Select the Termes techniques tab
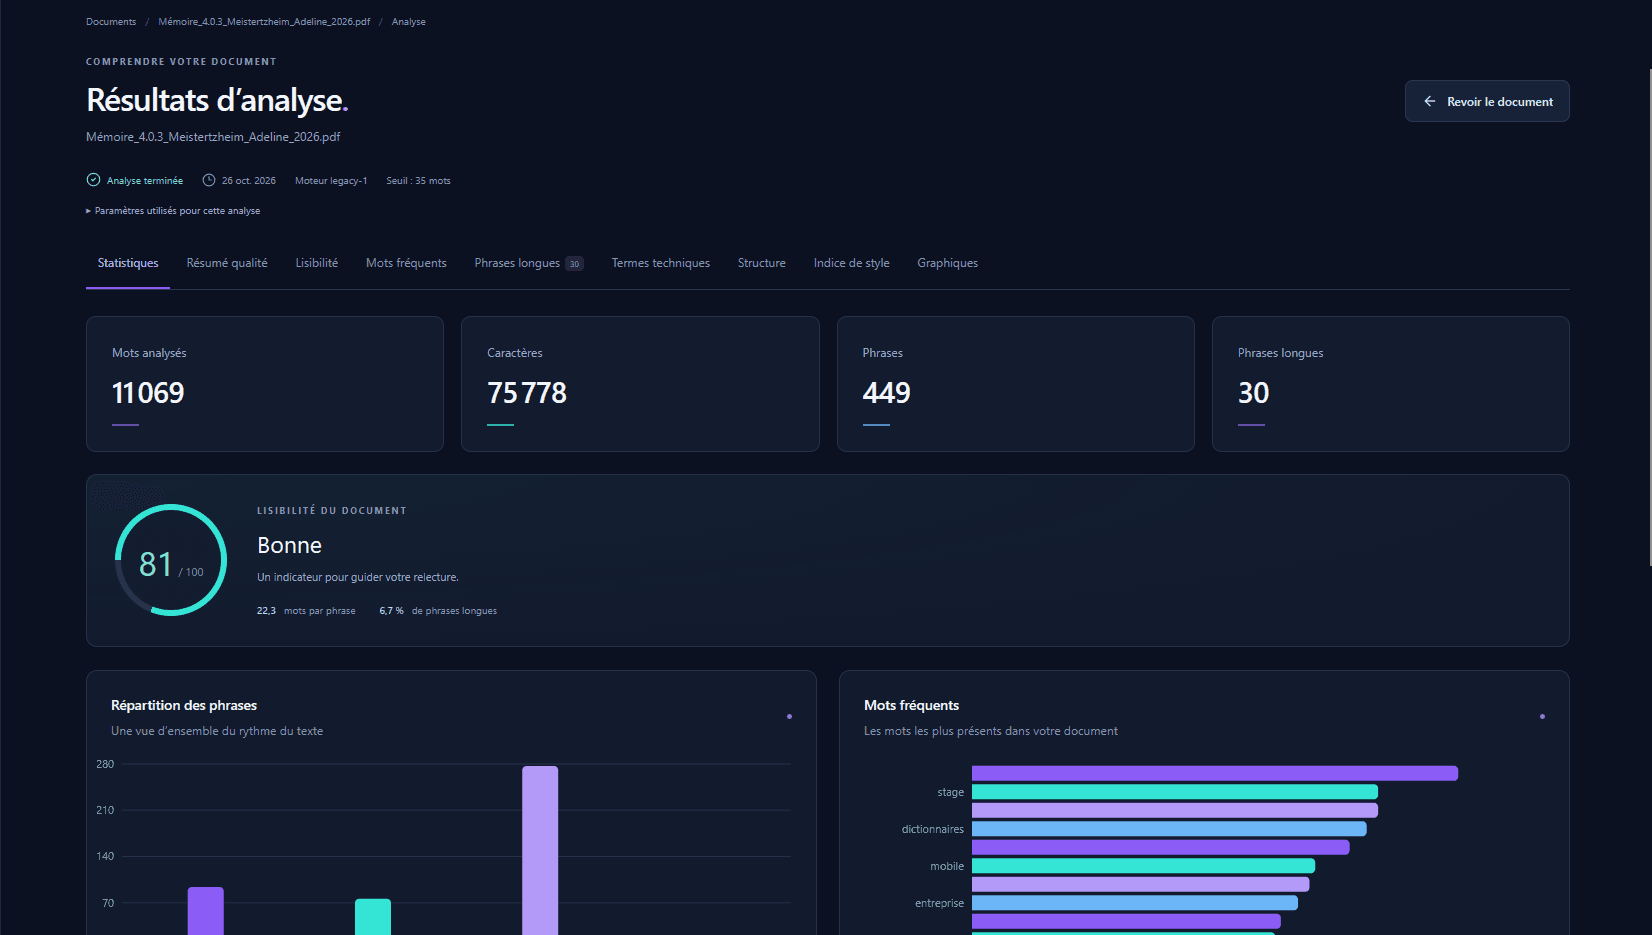Image resolution: width=1652 pixels, height=935 pixels. (x=661, y=263)
